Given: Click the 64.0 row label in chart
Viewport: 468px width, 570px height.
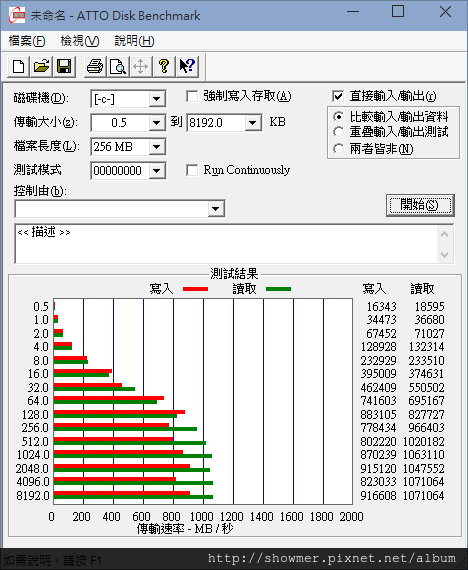Looking at the screenshot, I should pos(38,401).
